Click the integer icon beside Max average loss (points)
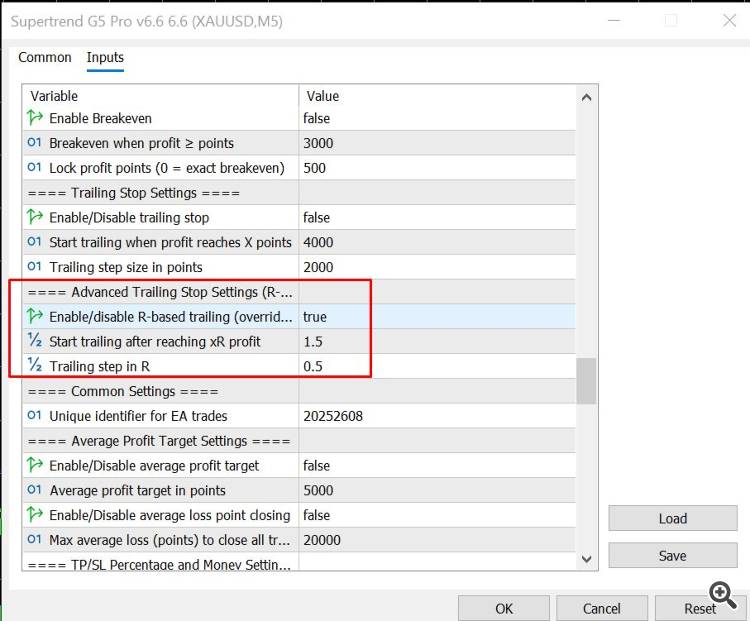This screenshot has height=621, width=750. 35,540
